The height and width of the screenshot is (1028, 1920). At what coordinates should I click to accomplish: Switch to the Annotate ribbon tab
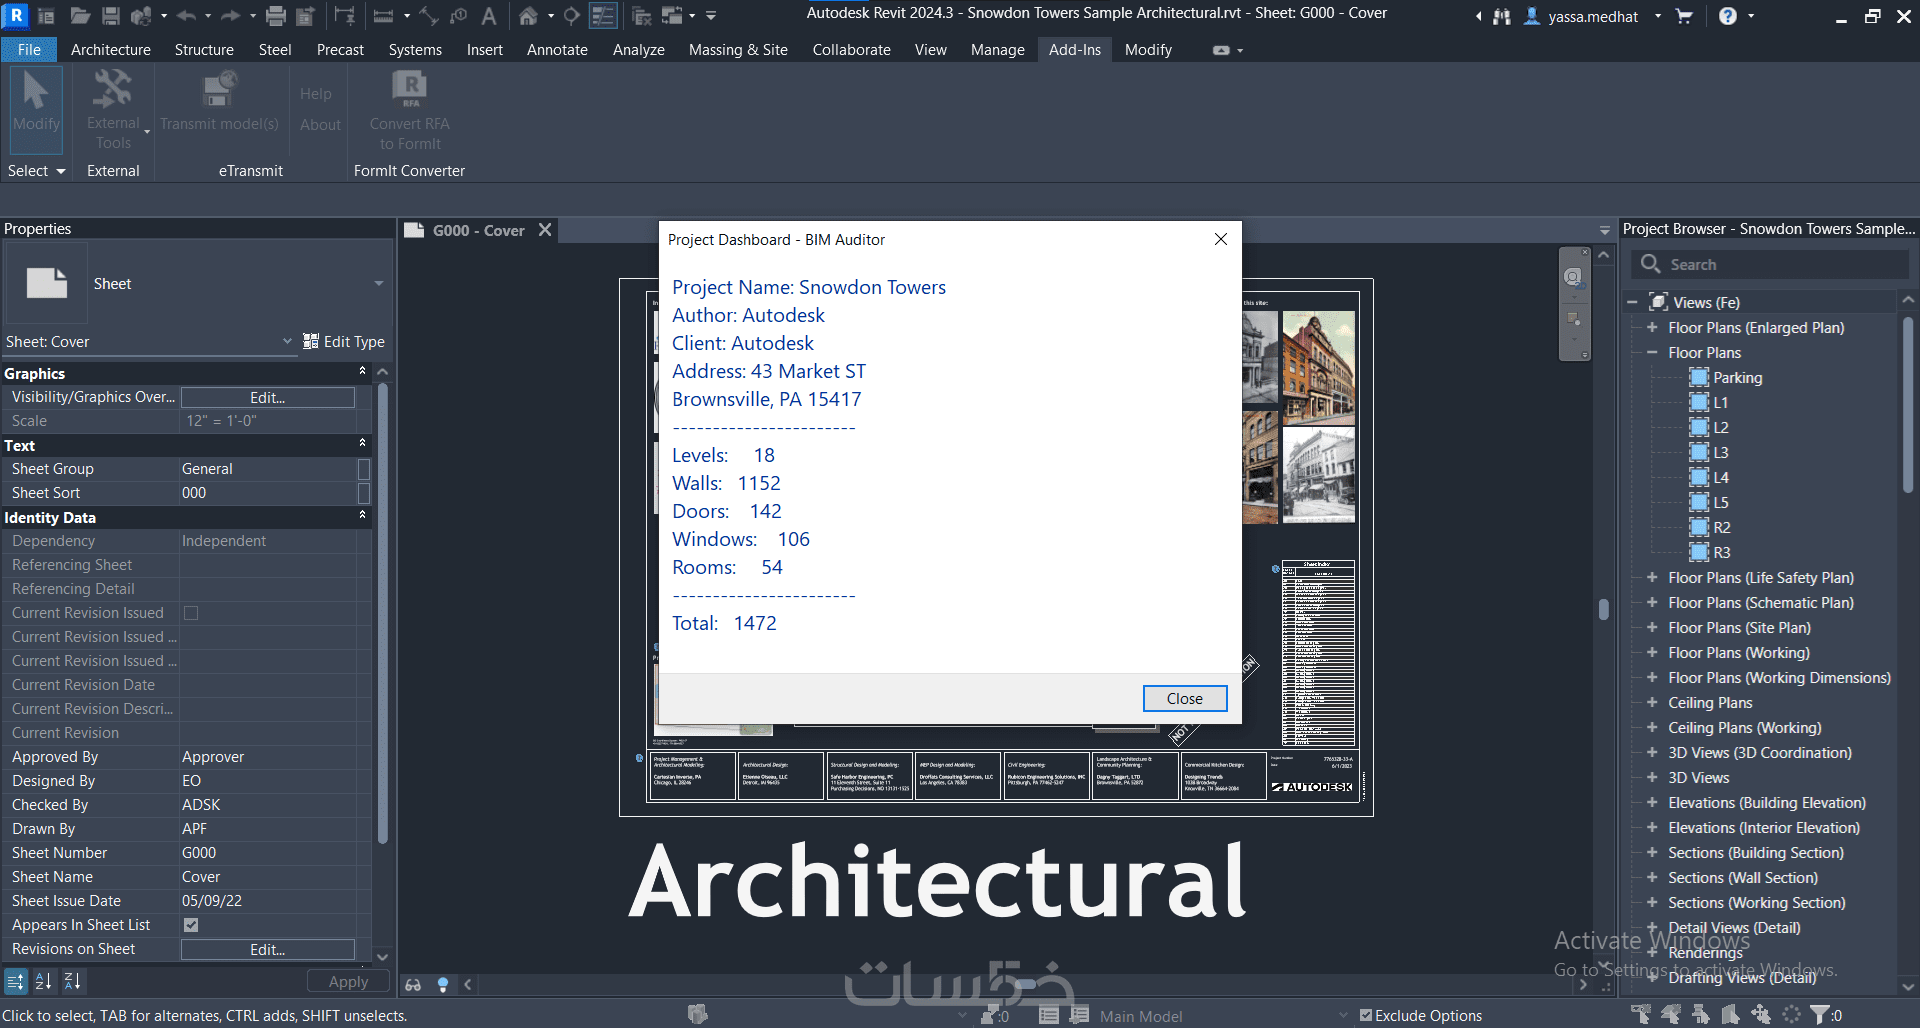point(557,49)
